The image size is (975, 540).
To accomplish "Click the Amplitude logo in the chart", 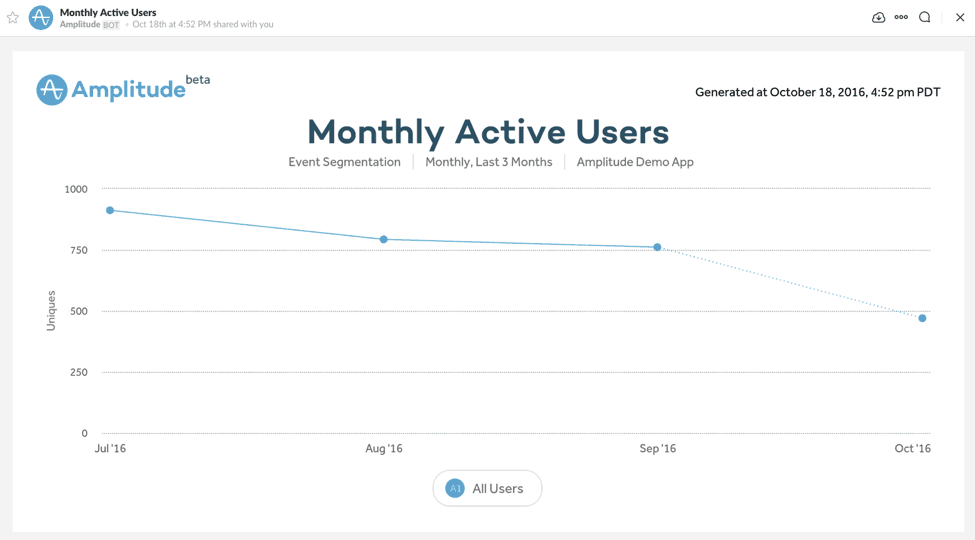I will 111,89.
